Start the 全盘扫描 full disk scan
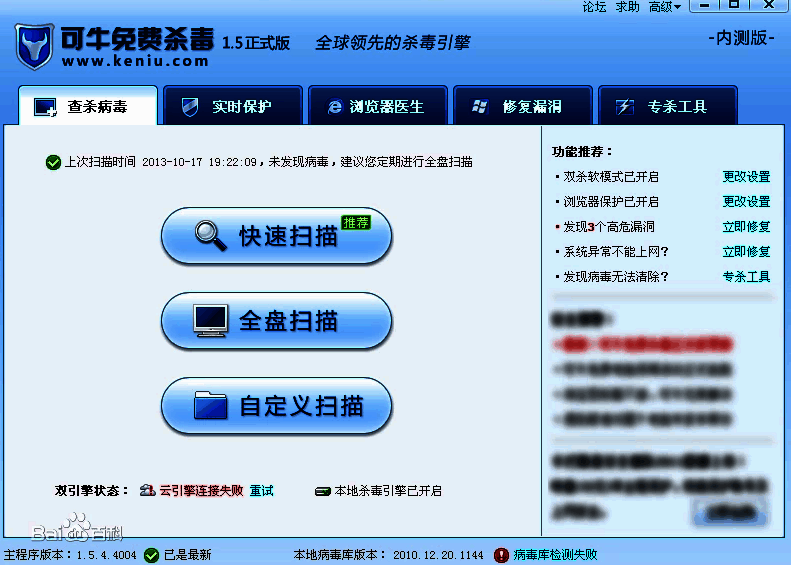791x565 pixels. tap(276, 321)
